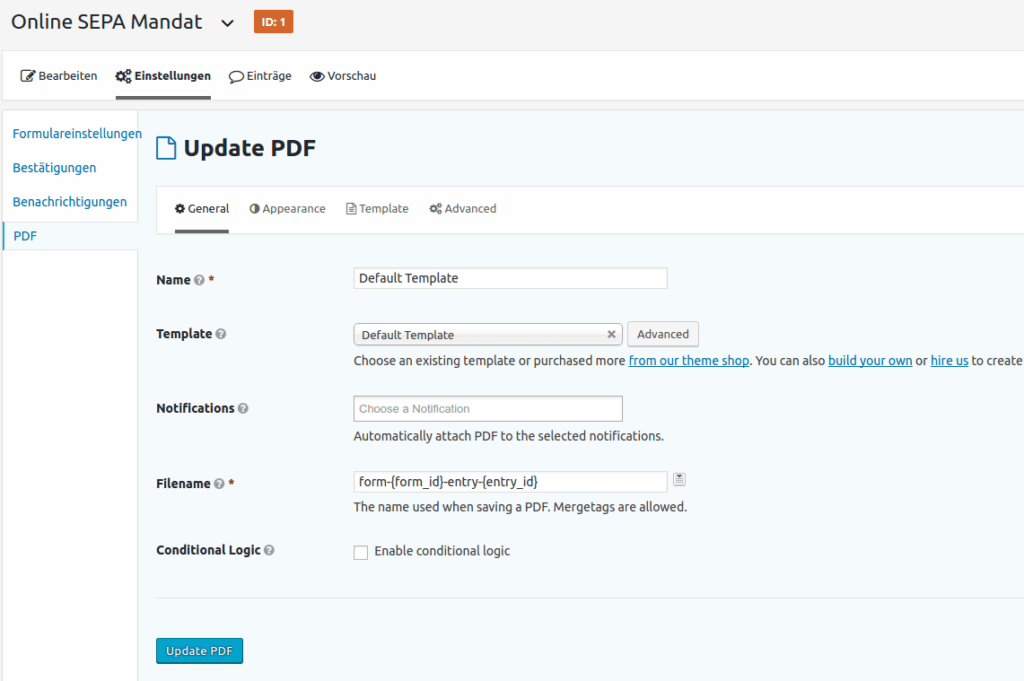The height and width of the screenshot is (681, 1024).
Task: Open Bestätigungen settings in the sidebar
Action: click(x=54, y=168)
